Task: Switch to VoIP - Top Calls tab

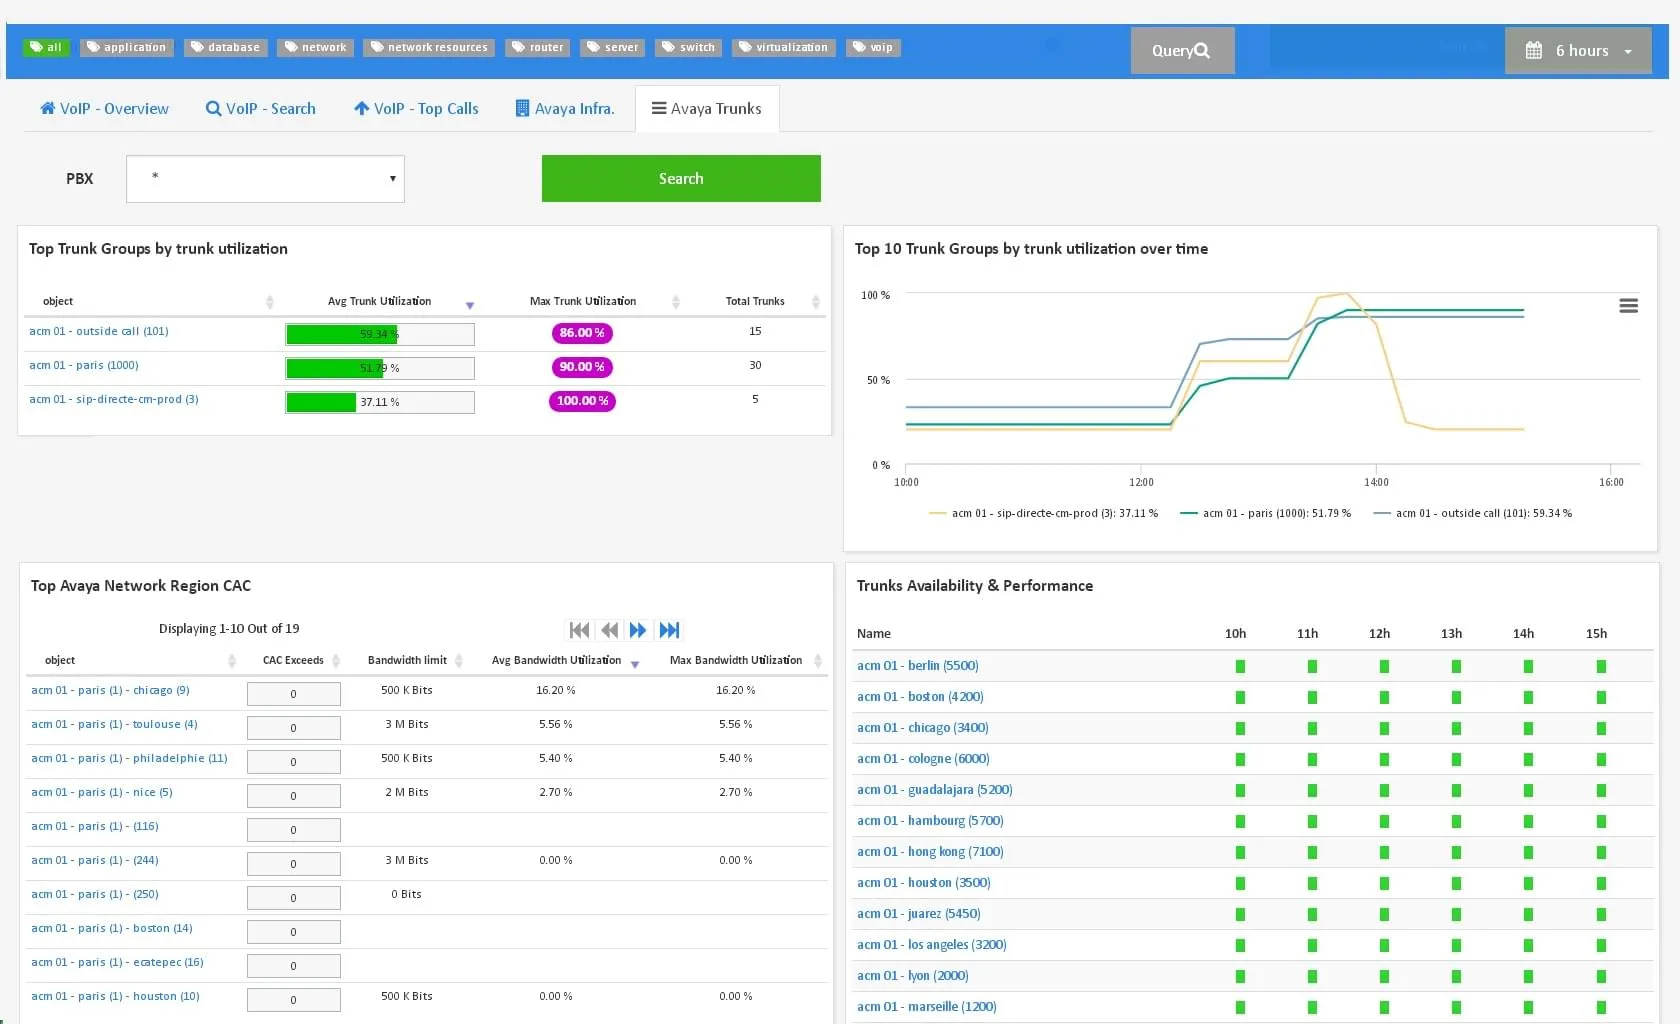Action: click(416, 109)
